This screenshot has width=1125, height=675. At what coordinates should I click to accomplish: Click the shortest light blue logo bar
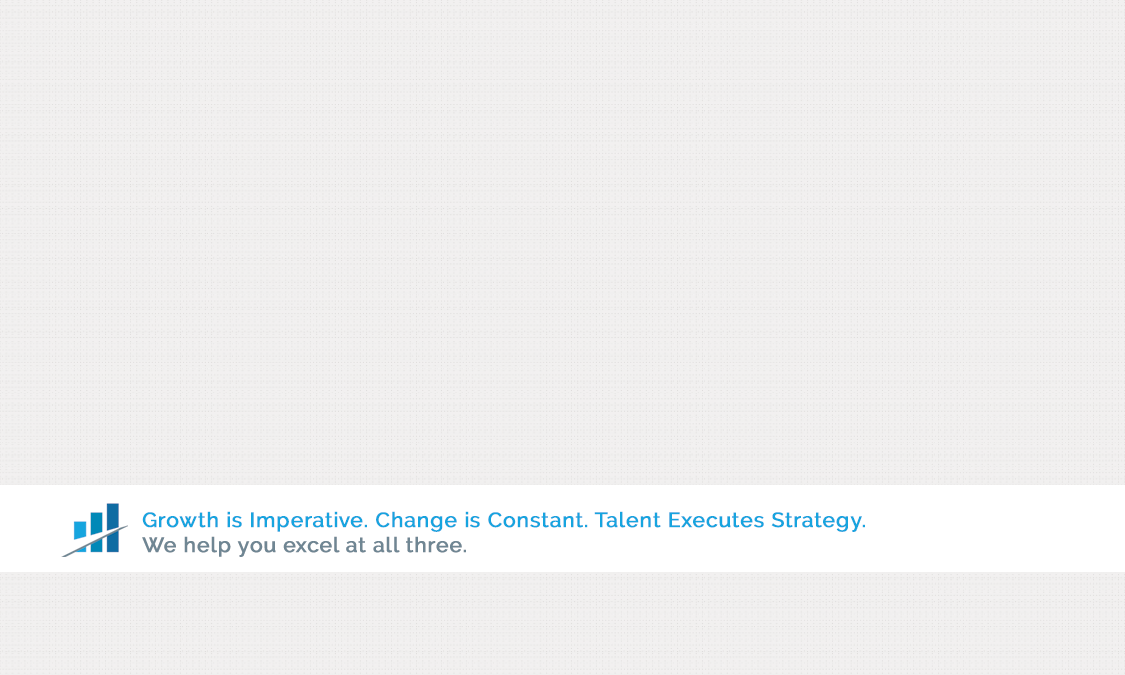[x=80, y=537]
